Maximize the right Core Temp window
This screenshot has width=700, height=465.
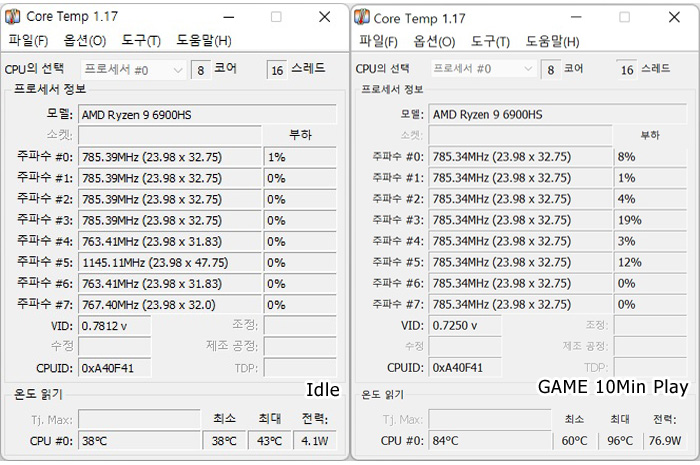[624, 18]
